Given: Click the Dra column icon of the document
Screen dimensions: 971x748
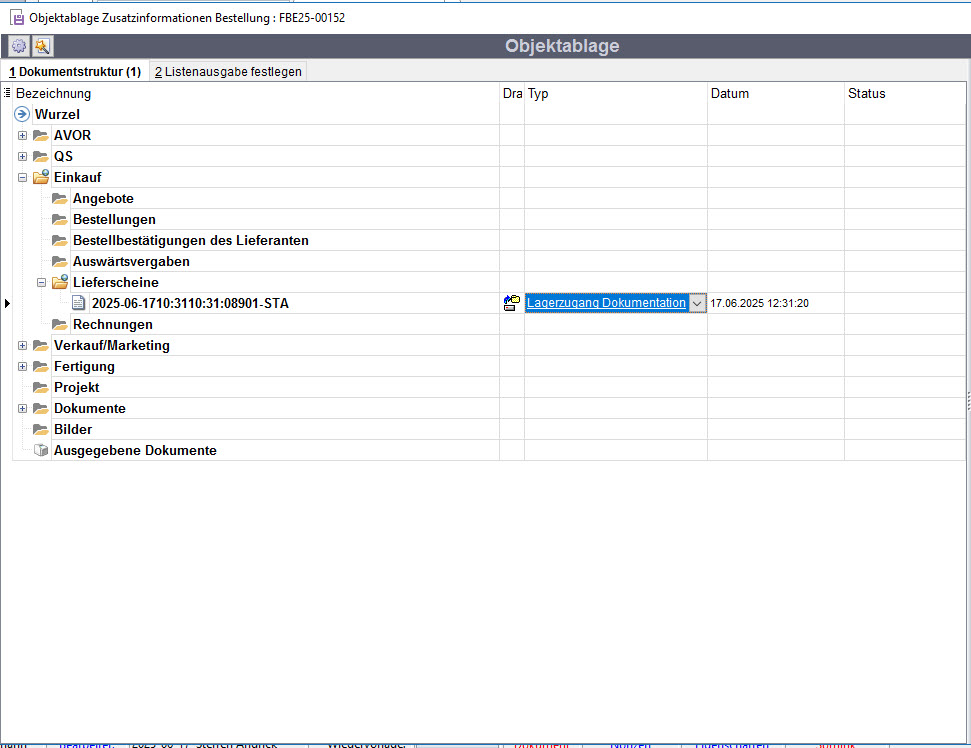Looking at the screenshot, I should 512,303.
